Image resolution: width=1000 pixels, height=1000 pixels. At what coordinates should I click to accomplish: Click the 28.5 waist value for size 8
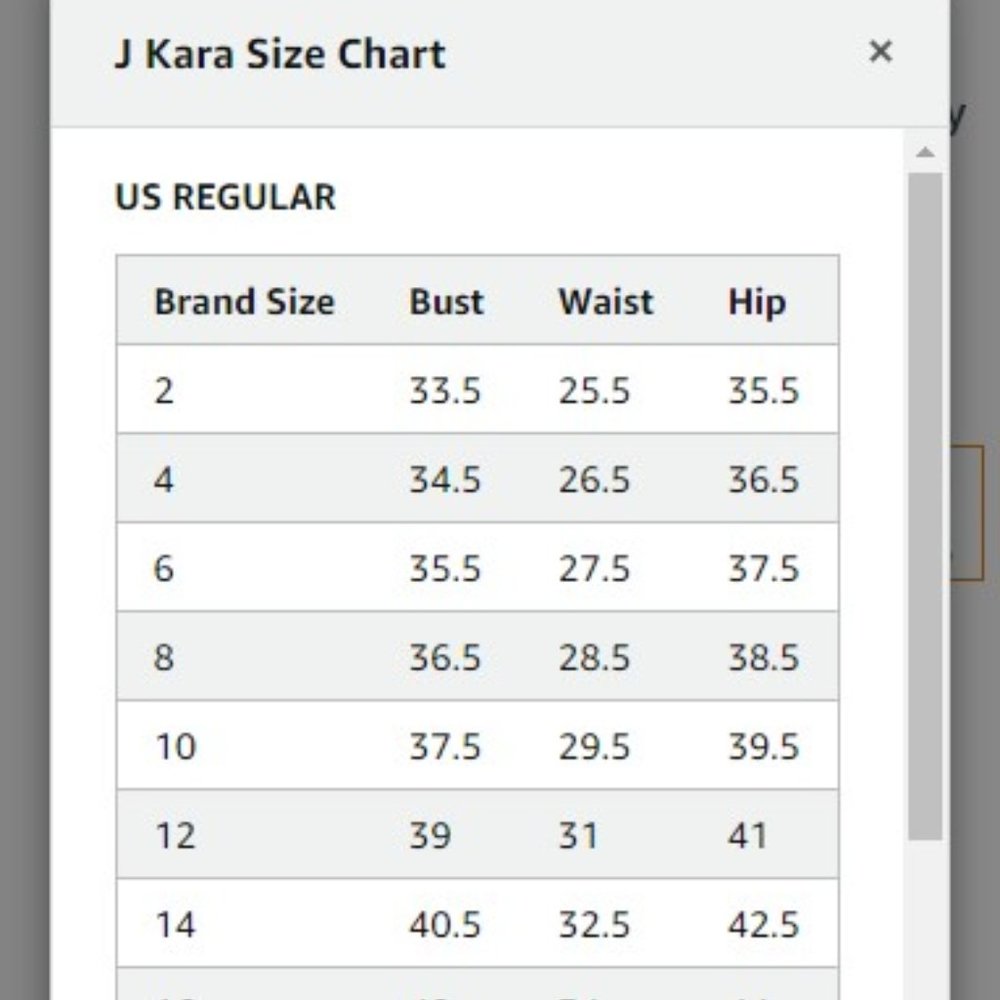594,658
